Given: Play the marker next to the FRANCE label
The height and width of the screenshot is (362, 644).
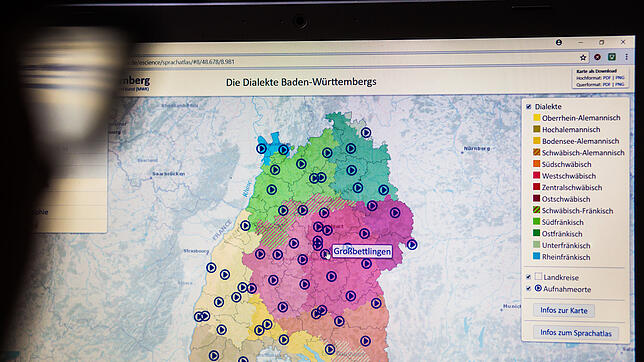Looking at the screenshot, I should (245, 225).
